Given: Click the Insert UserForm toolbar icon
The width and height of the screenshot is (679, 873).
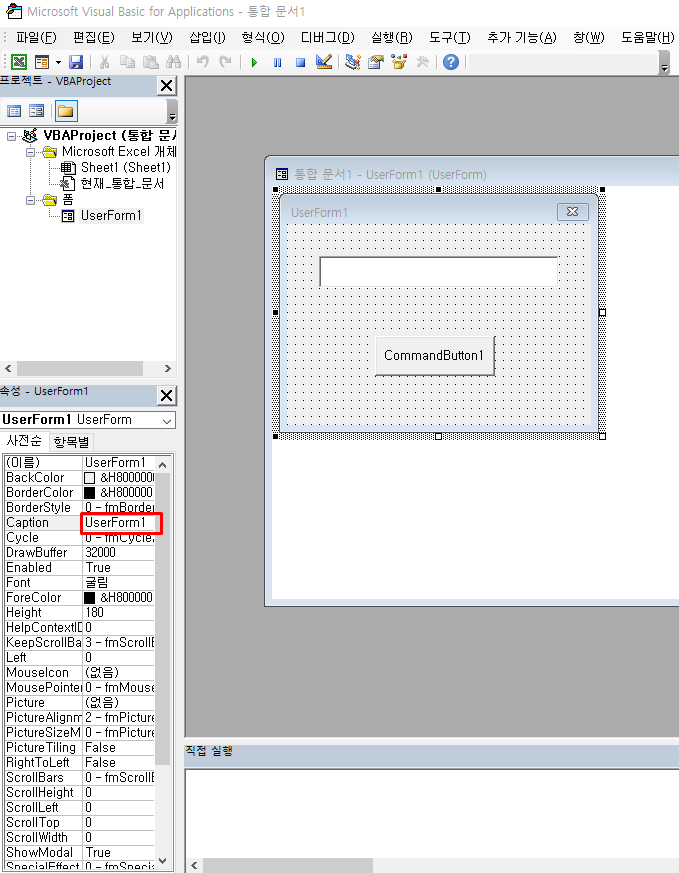Looking at the screenshot, I should 42,62.
